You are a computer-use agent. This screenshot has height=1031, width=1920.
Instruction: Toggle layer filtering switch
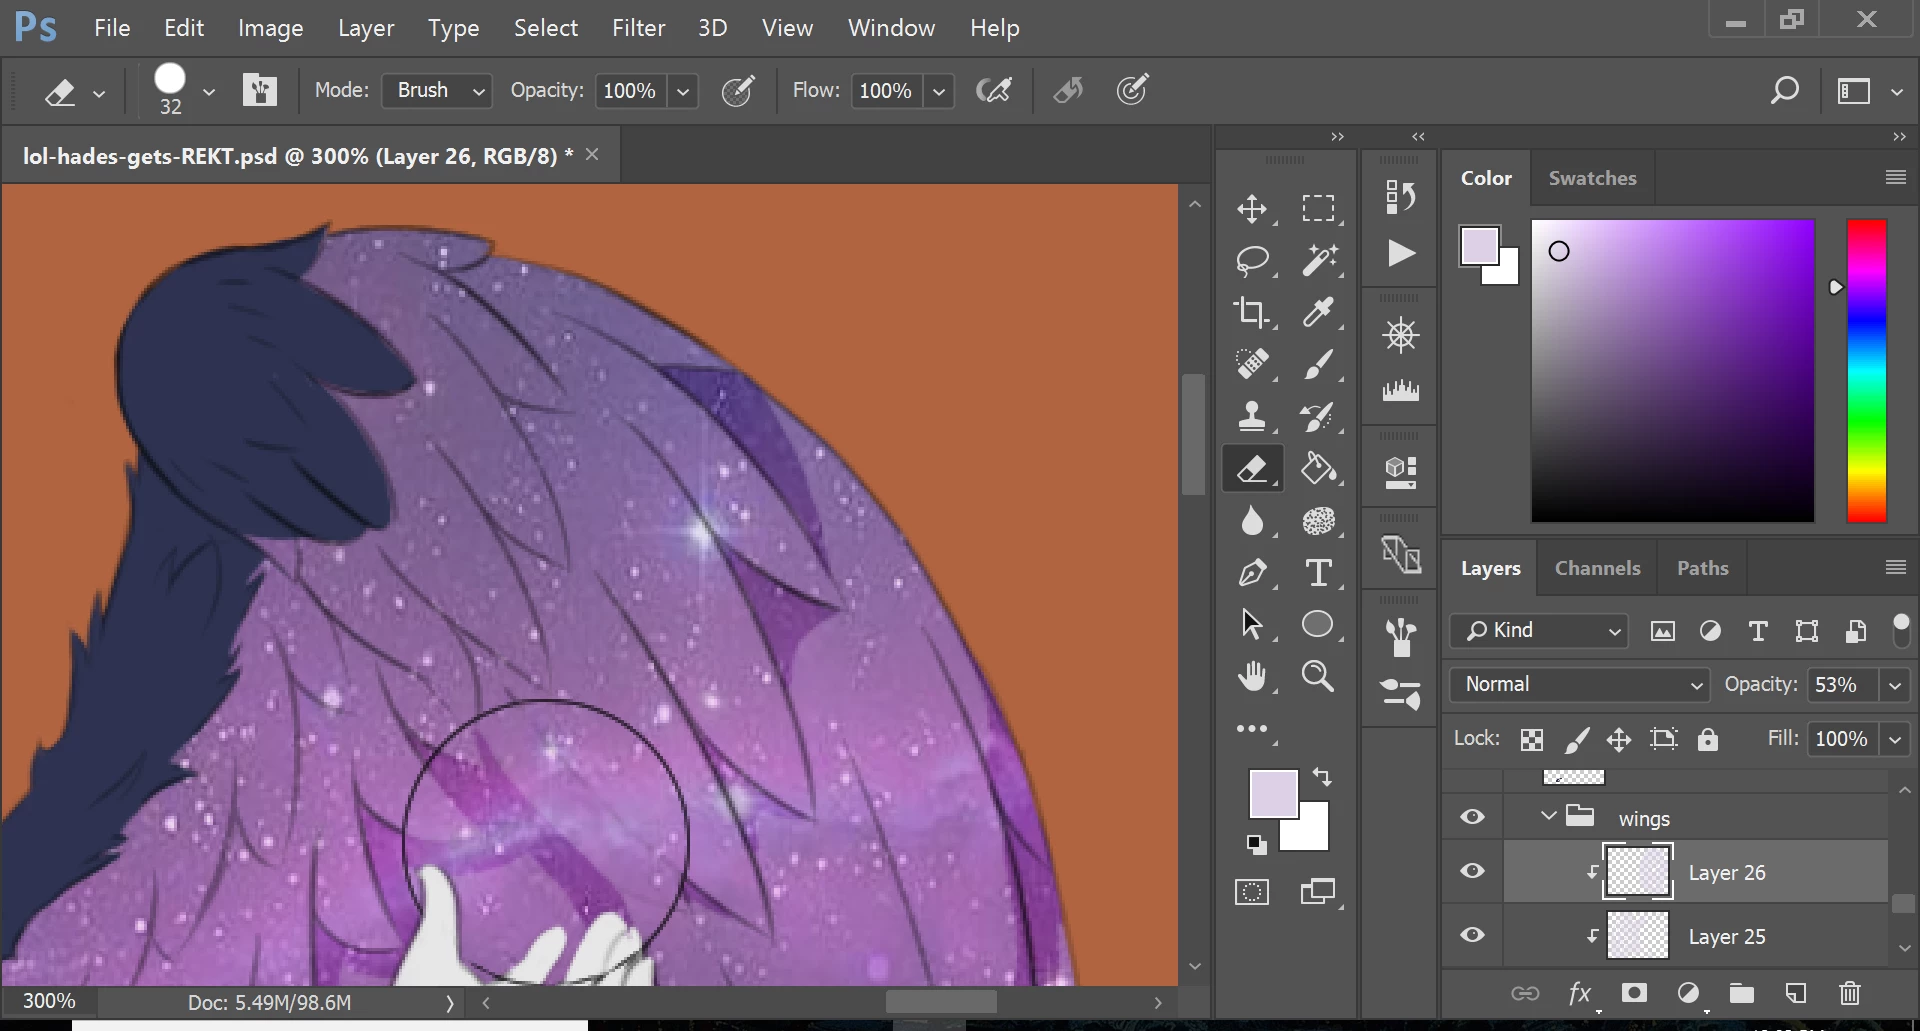pyautogui.click(x=1901, y=631)
